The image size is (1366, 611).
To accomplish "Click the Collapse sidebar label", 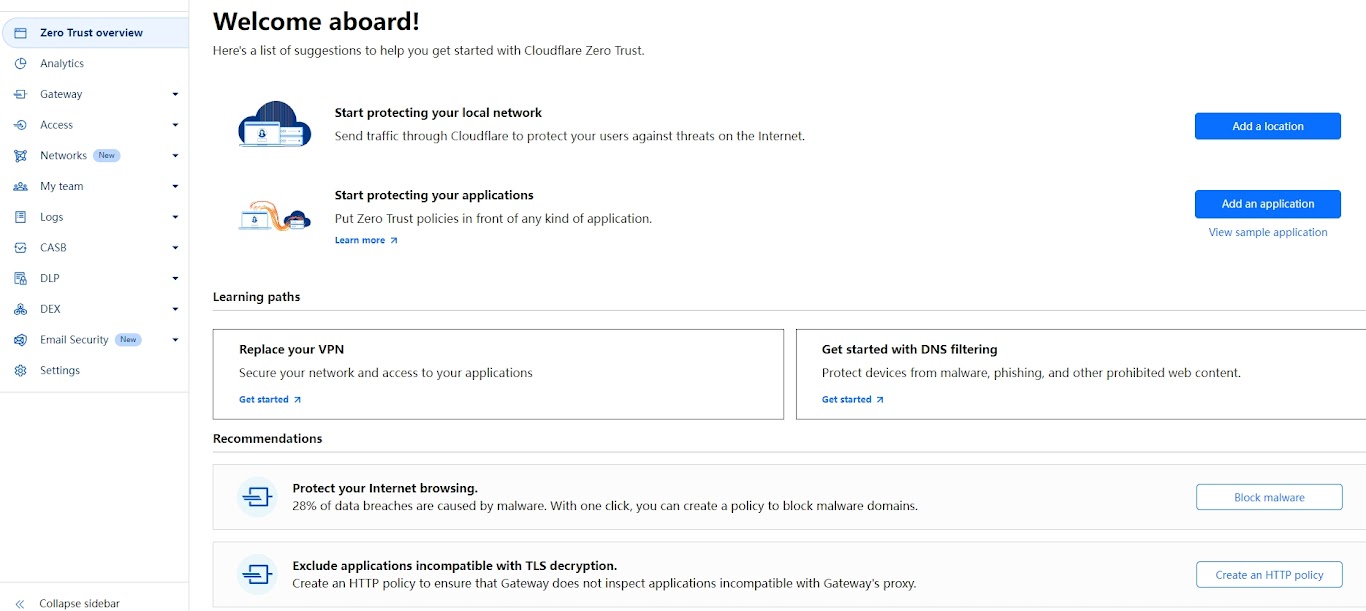I will point(79,604).
